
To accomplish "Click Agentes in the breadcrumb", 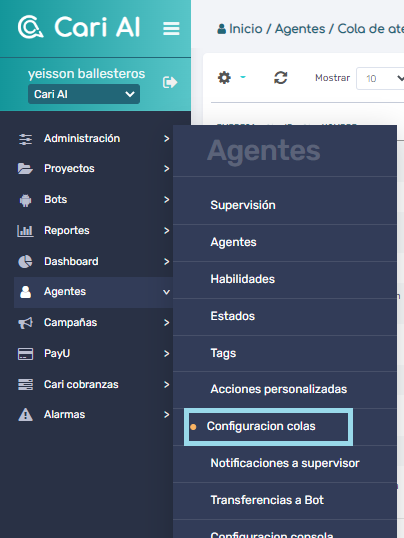I will coord(300,29).
